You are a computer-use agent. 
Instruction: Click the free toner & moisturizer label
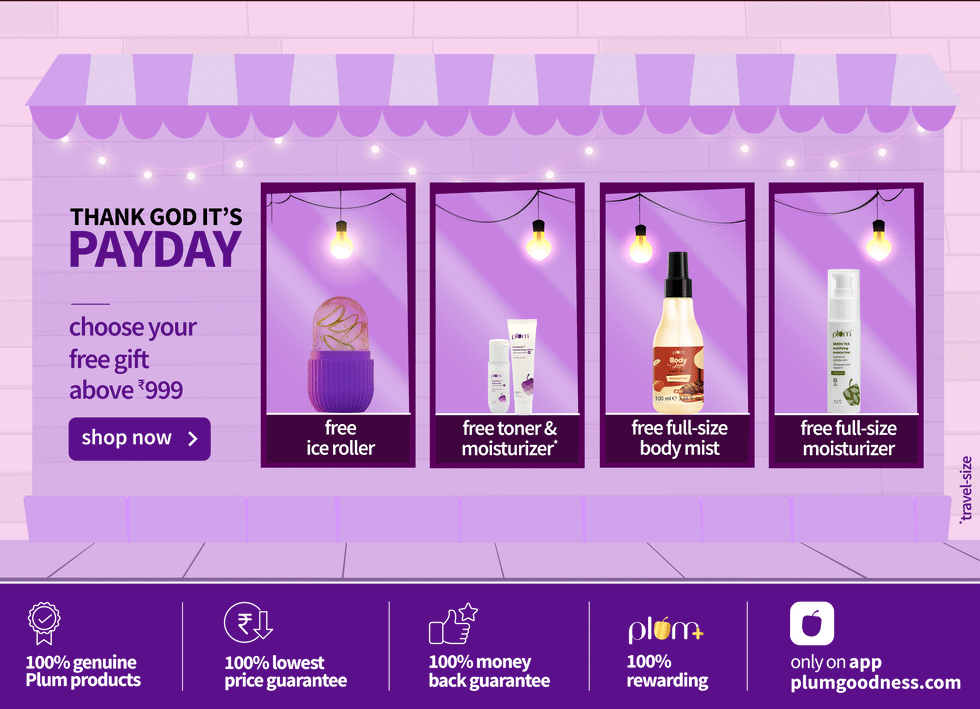coord(509,438)
